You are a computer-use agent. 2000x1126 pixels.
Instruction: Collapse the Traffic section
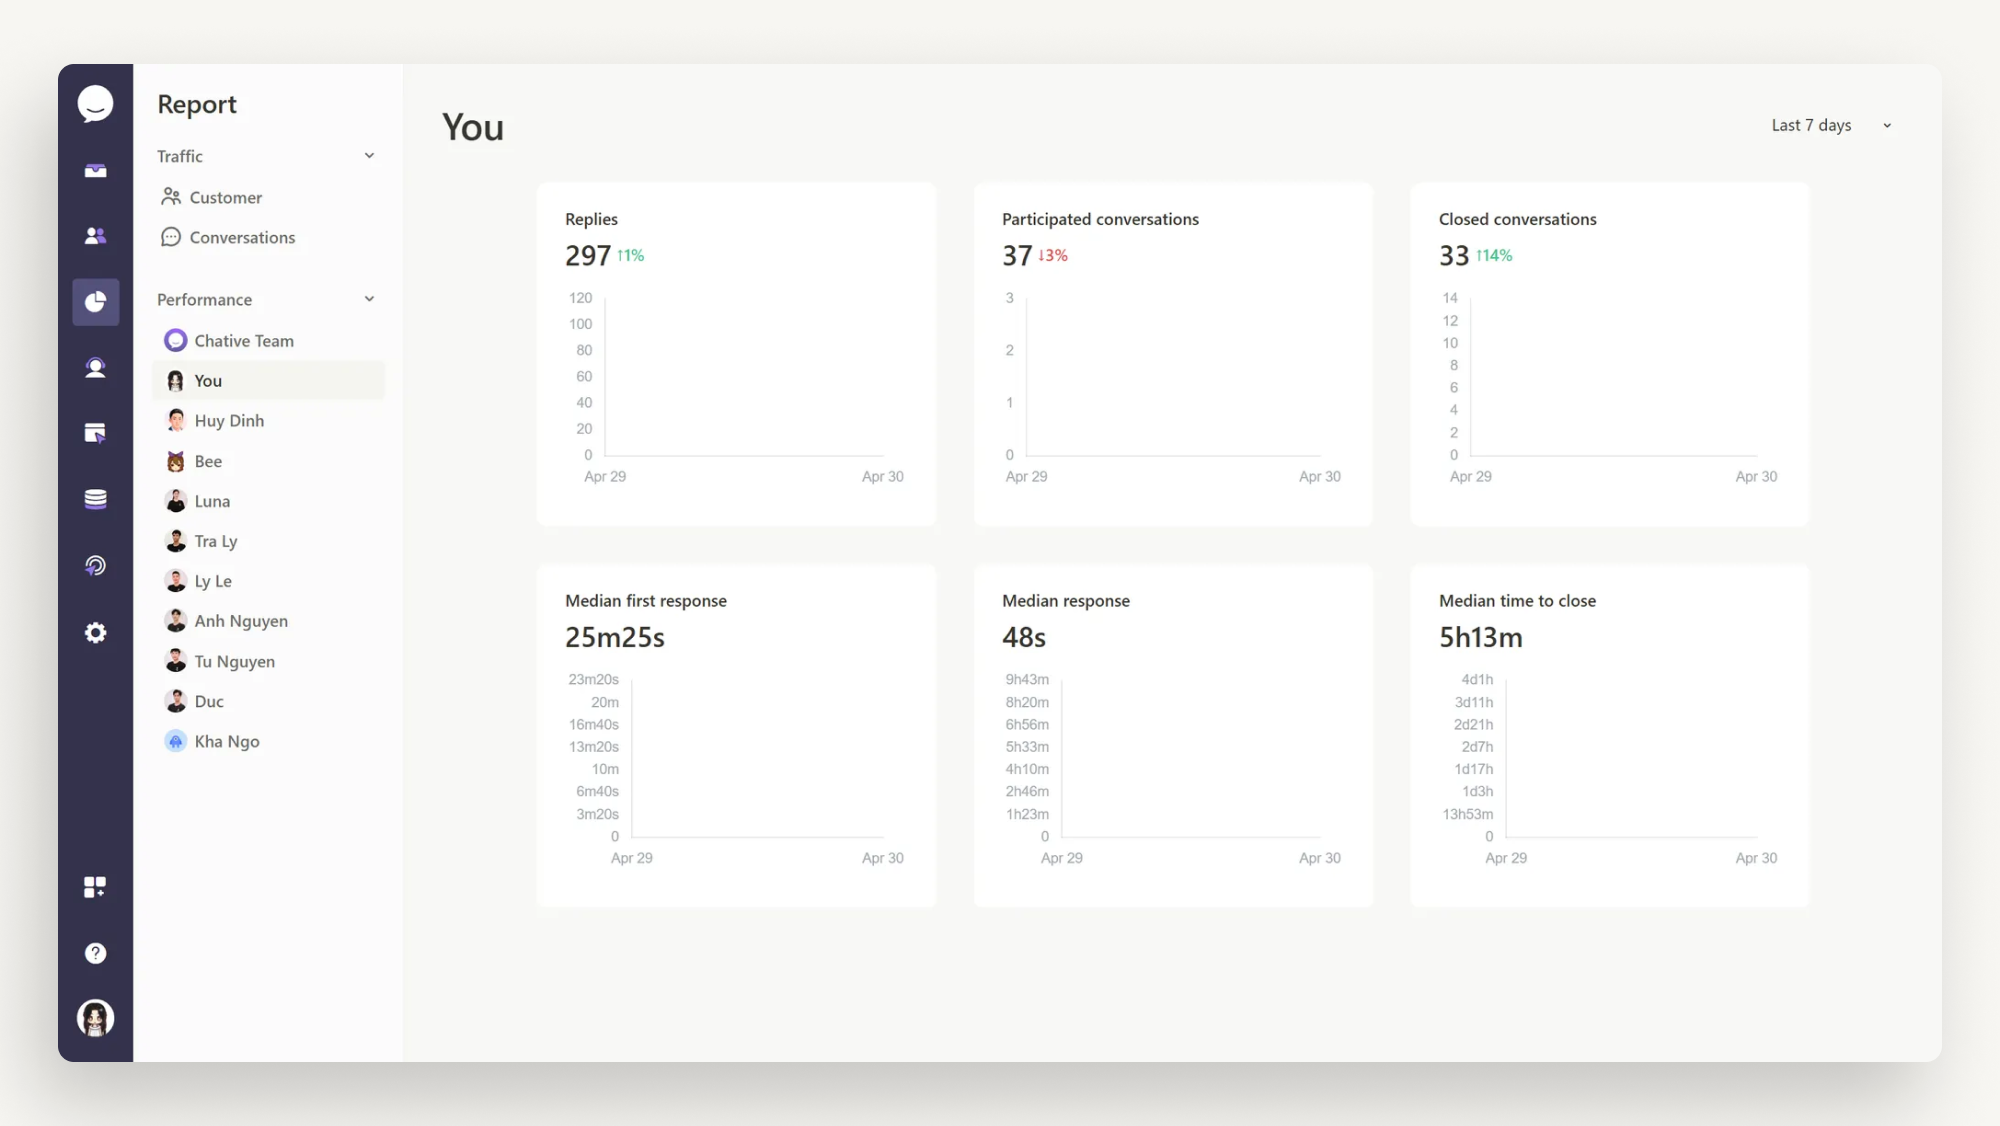coord(369,156)
